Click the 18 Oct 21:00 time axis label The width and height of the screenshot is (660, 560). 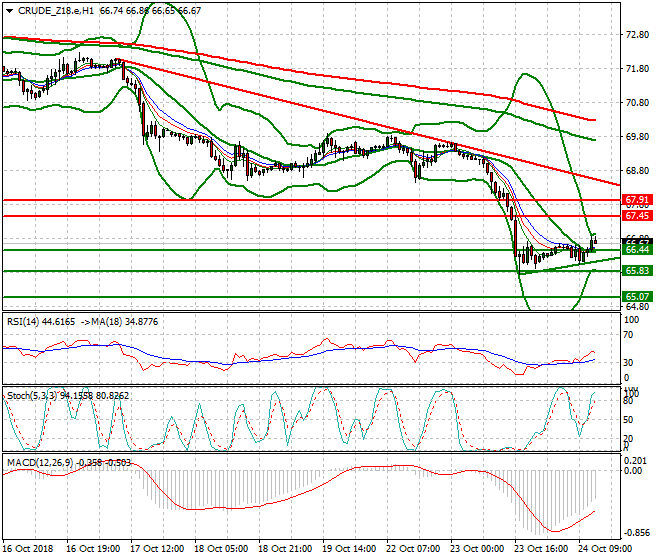[x=285, y=549]
